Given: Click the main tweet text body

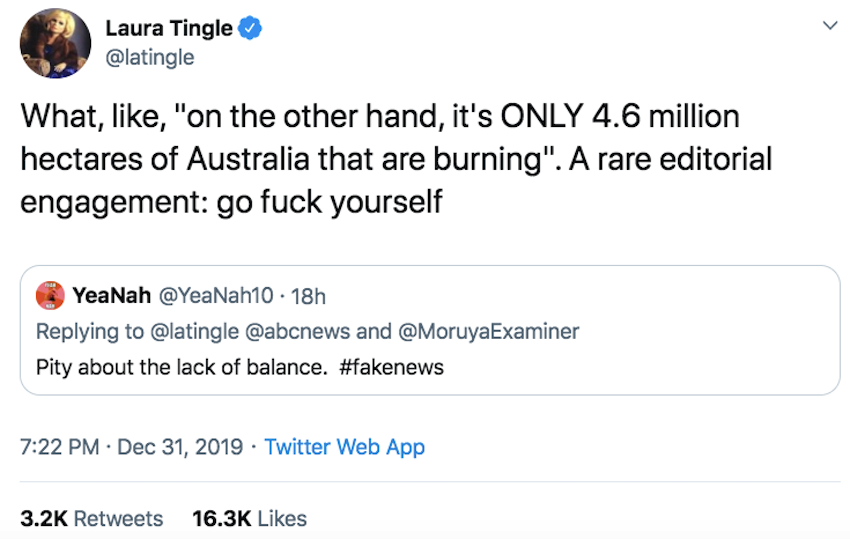Looking at the screenshot, I should 380,159.
